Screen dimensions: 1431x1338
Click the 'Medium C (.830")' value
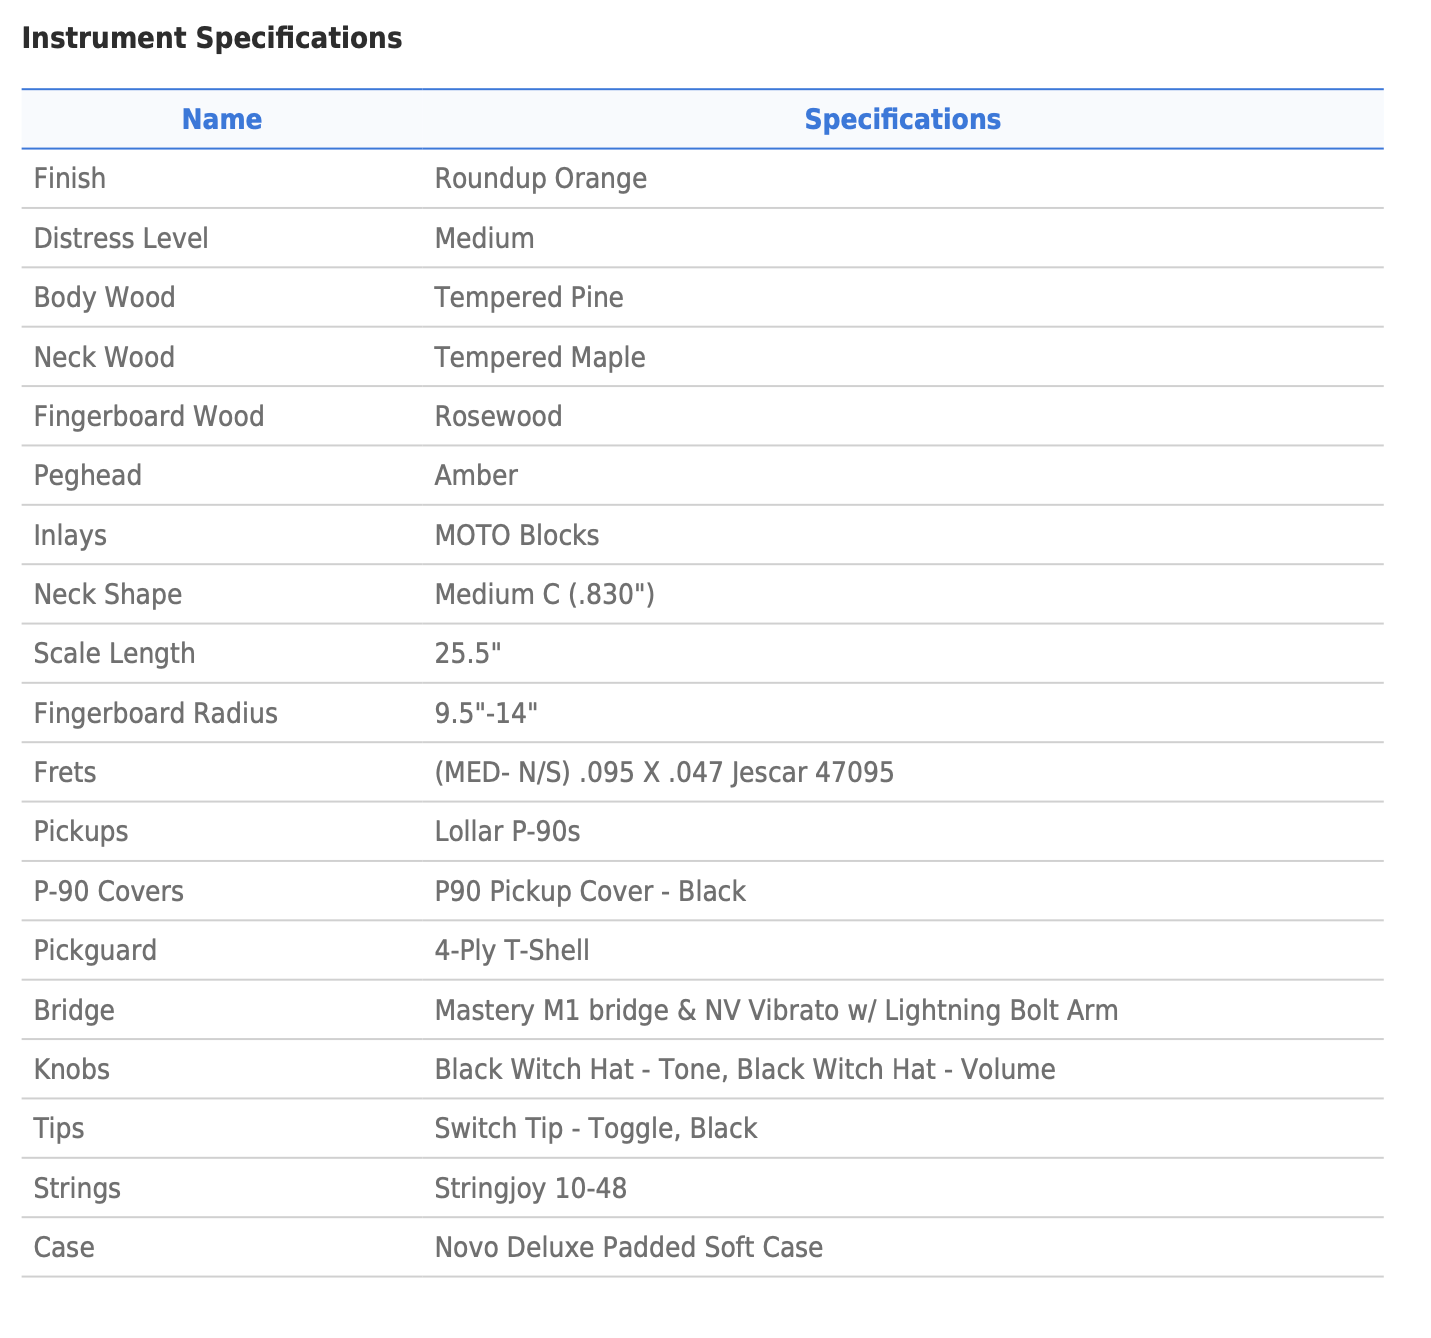coord(545,594)
